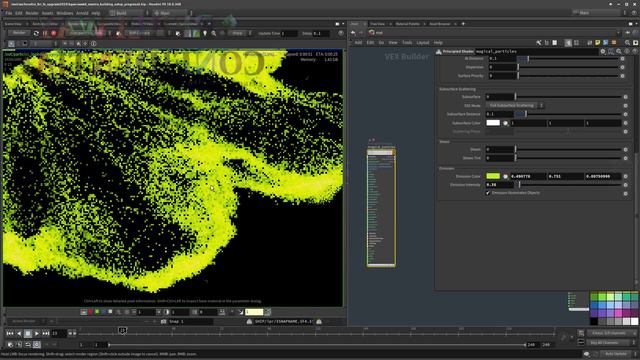
Task: Click the magnifier inspect icon in render toolbar
Action: coord(213,33)
